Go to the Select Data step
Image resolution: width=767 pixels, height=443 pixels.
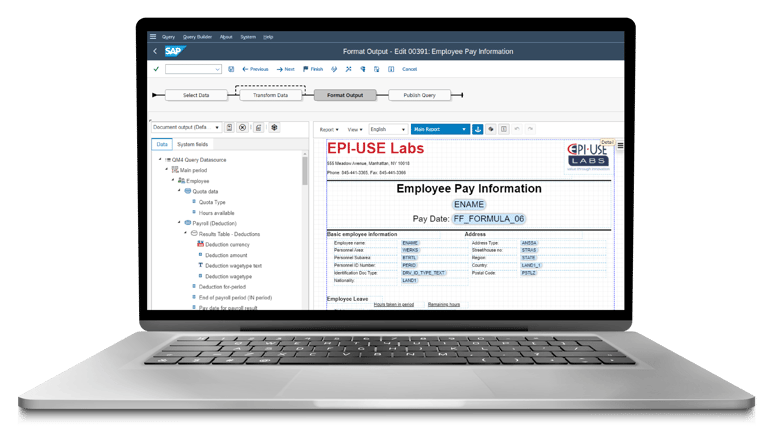[196, 95]
